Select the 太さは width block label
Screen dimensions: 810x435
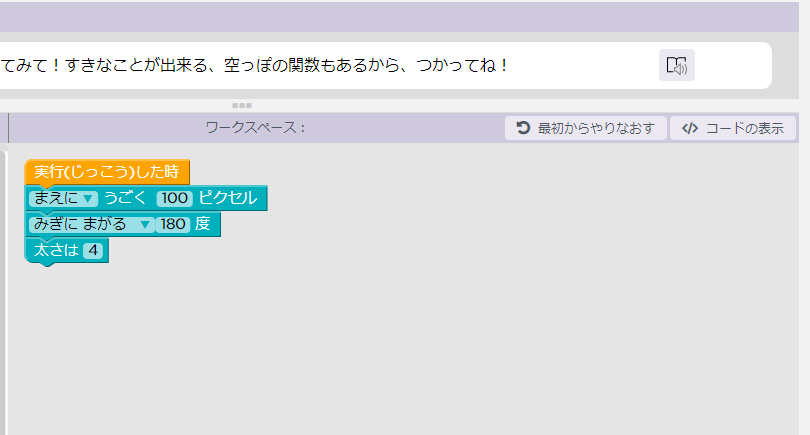coord(56,251)
